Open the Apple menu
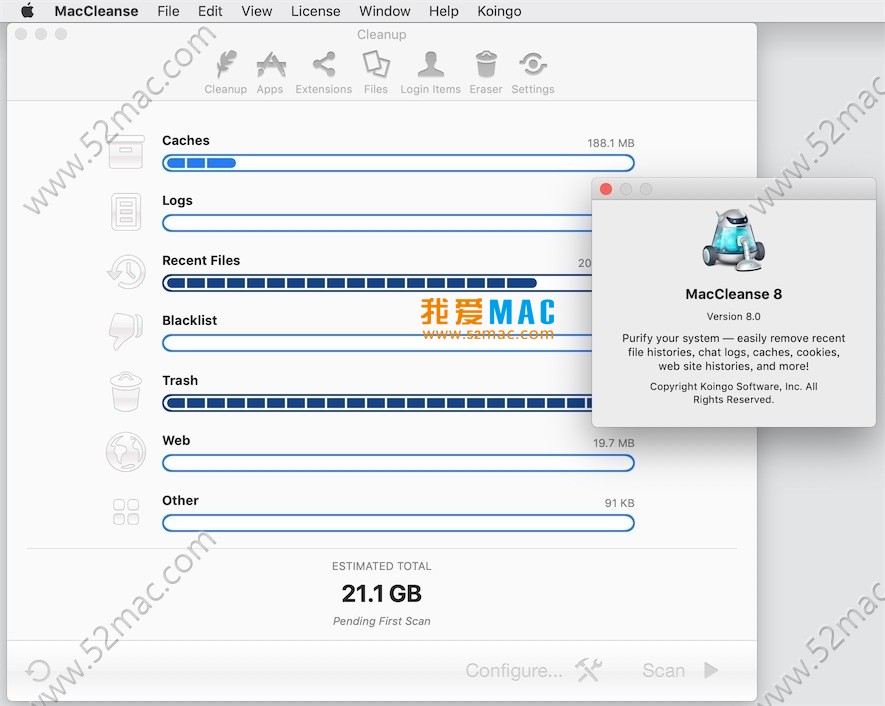Viewport: 885px width, 706px height. tap(28, 11)
